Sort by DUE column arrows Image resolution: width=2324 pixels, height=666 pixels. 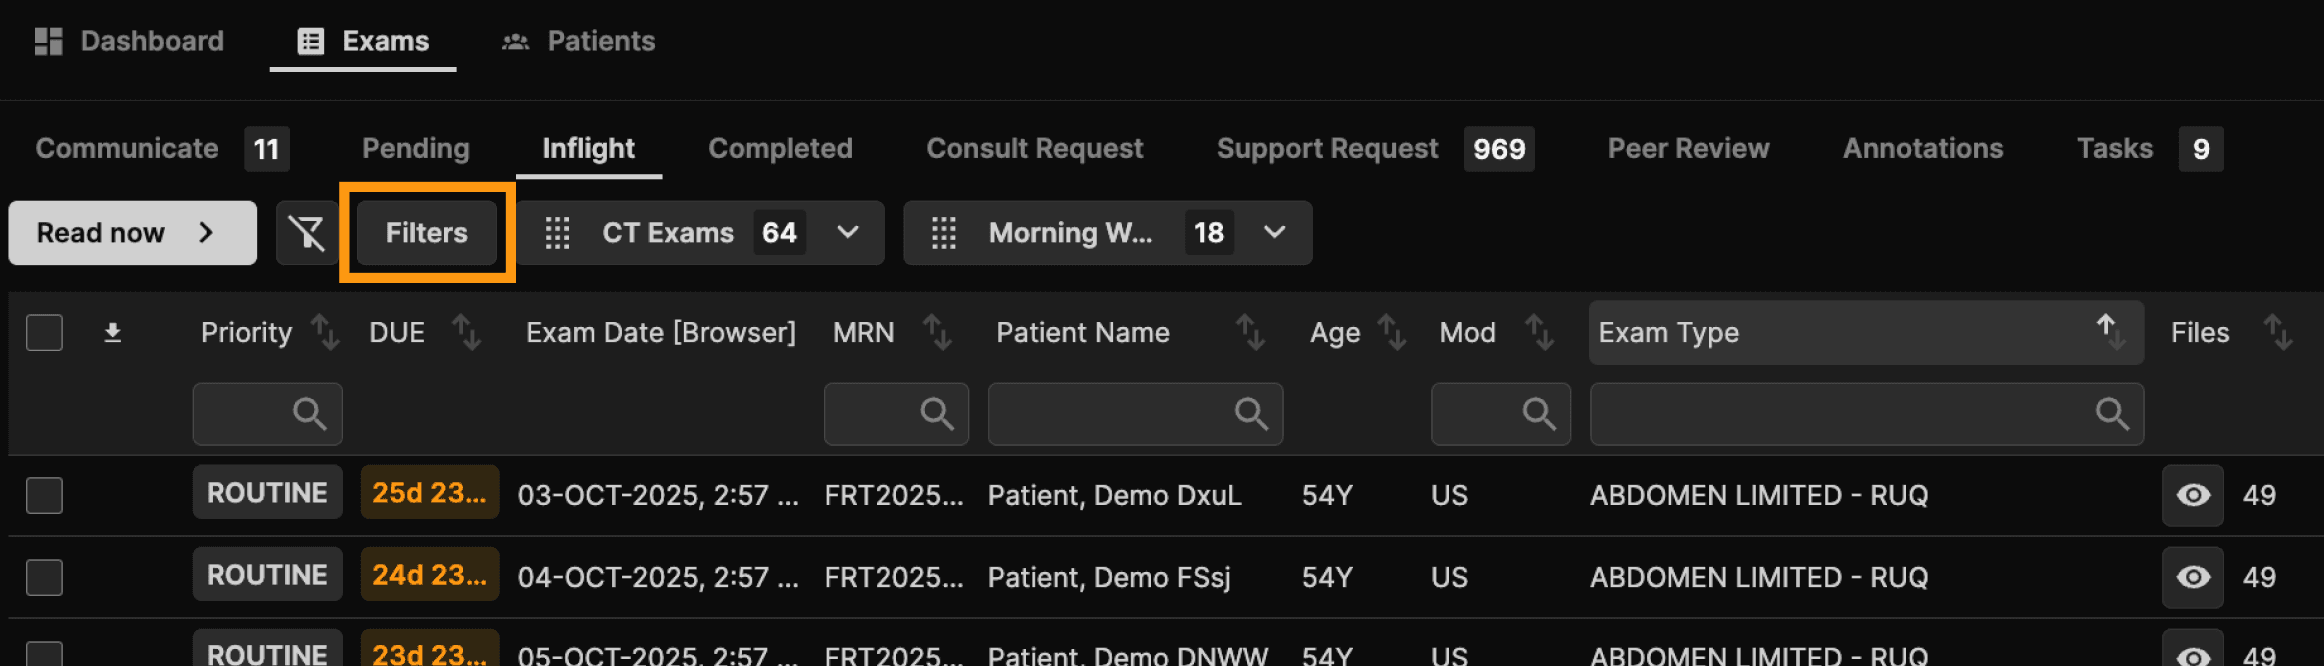[x=467, y=332]
